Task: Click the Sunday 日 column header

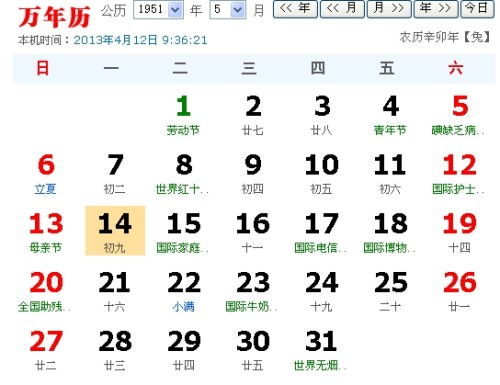Action: pos(43,68)
